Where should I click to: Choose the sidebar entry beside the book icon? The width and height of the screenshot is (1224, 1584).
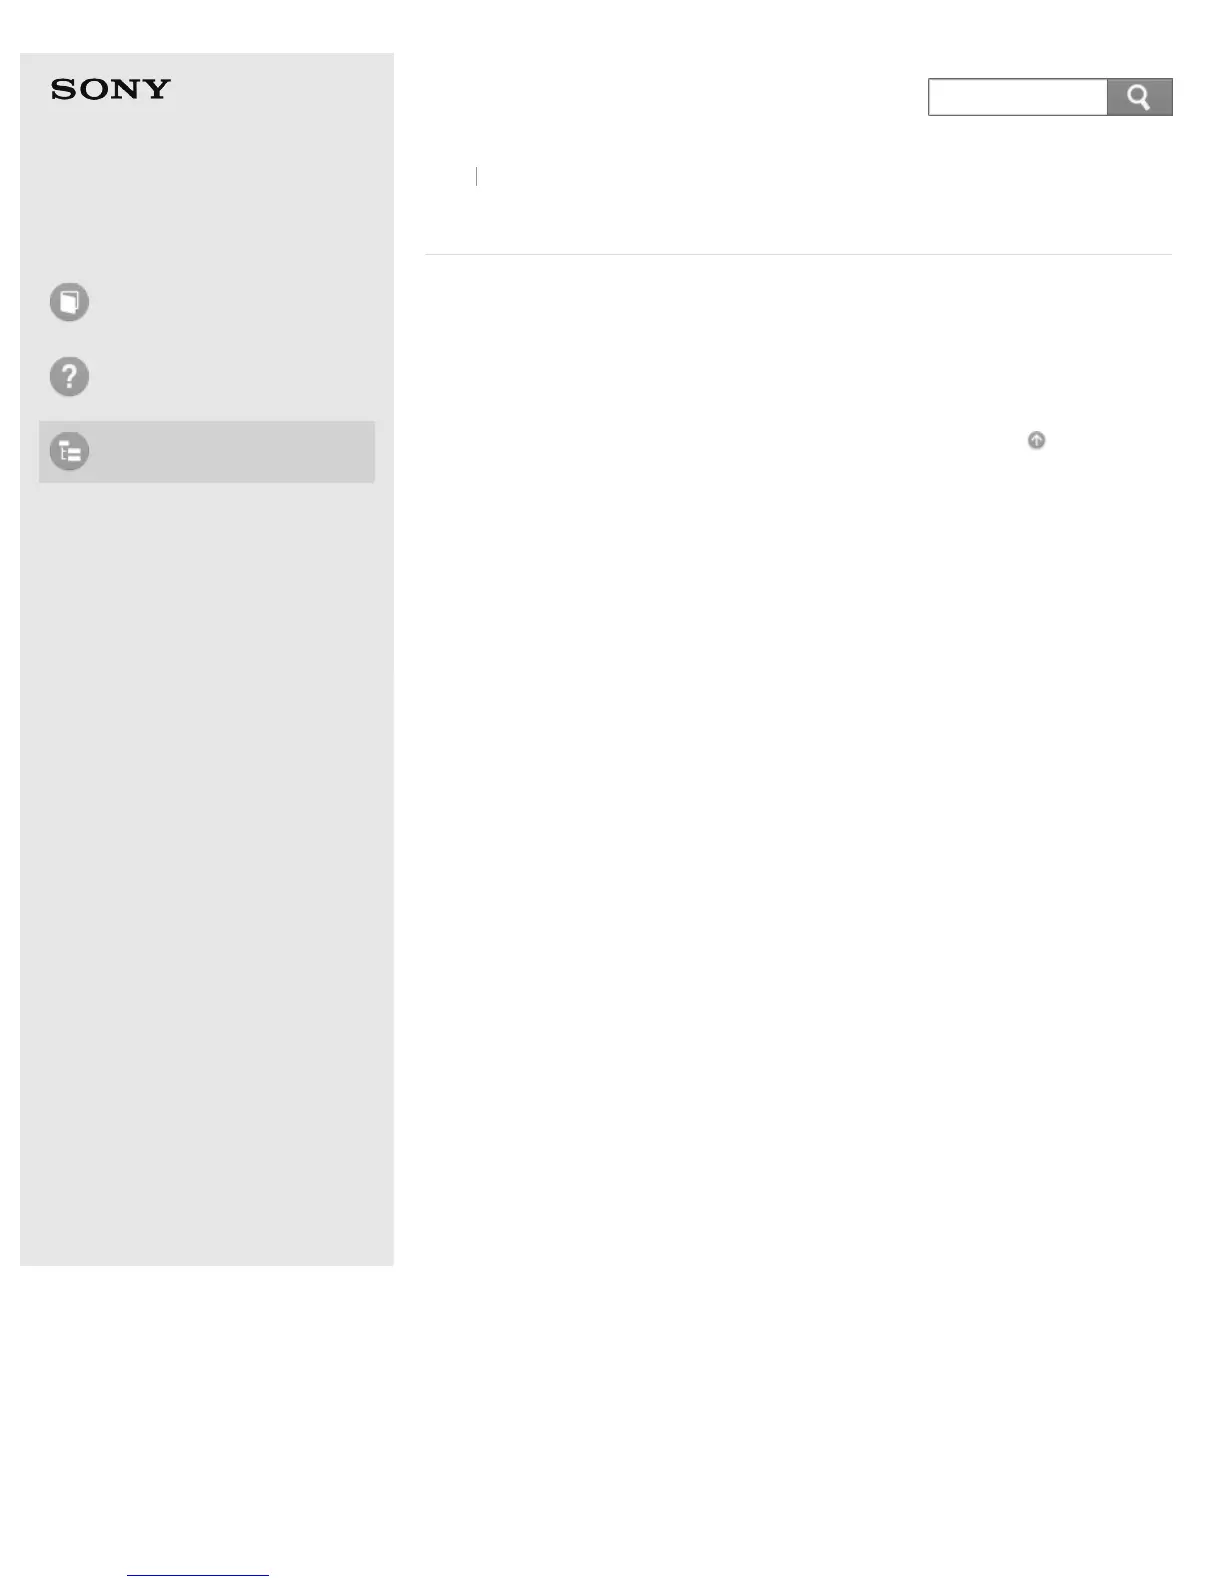click(x=207, y=302)
